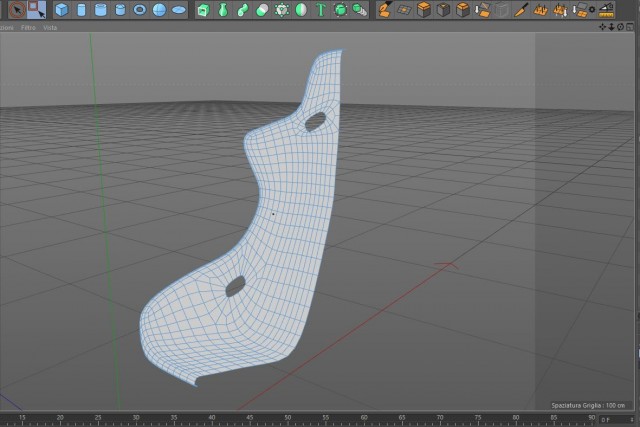Select the Polygon Pen tool

384,10
